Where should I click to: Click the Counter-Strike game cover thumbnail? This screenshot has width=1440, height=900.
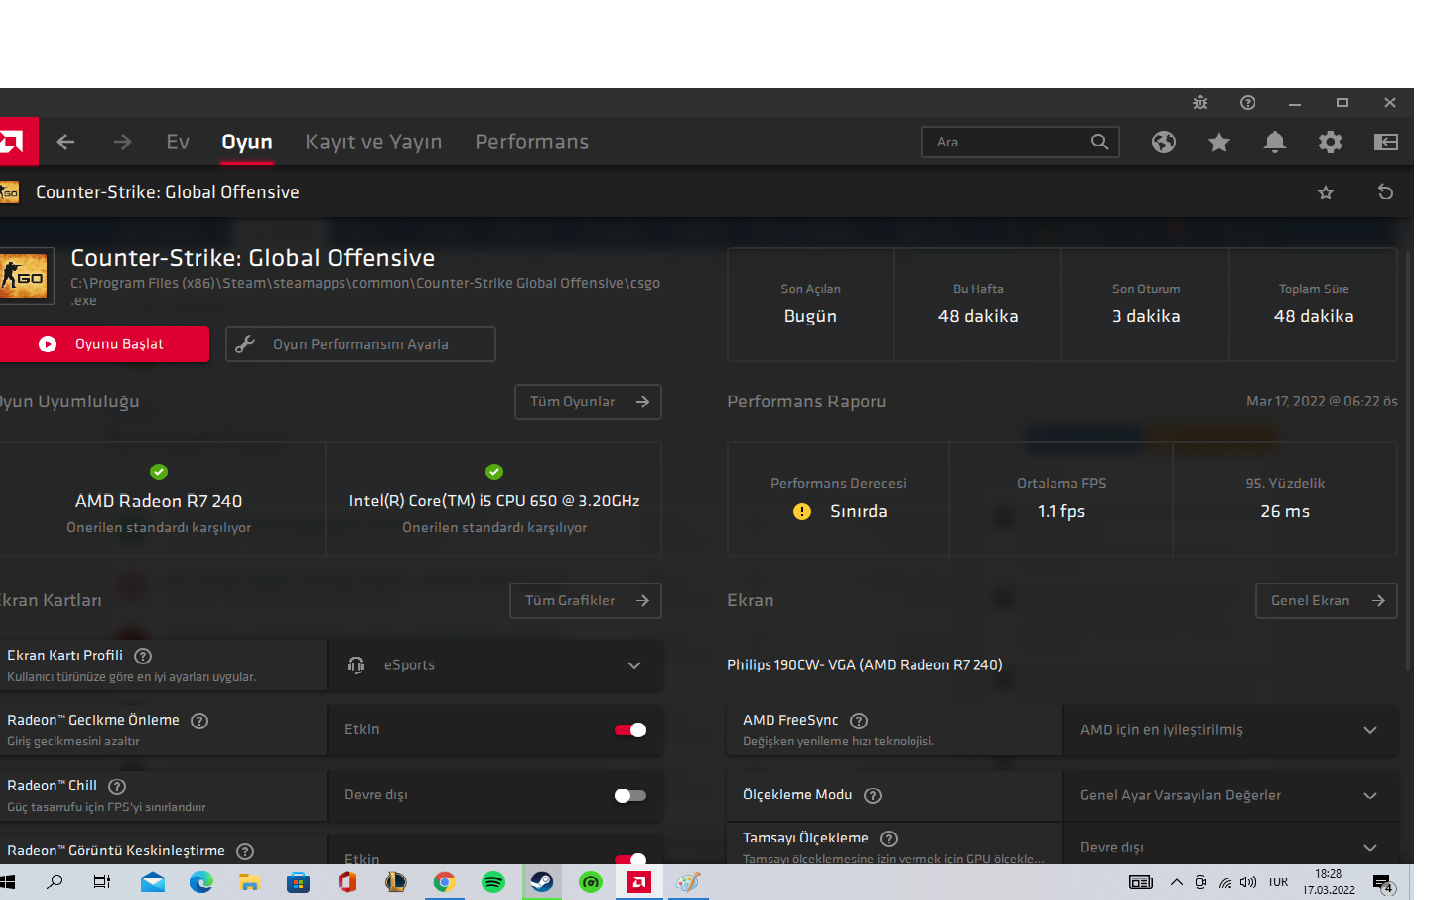[26, 276]
